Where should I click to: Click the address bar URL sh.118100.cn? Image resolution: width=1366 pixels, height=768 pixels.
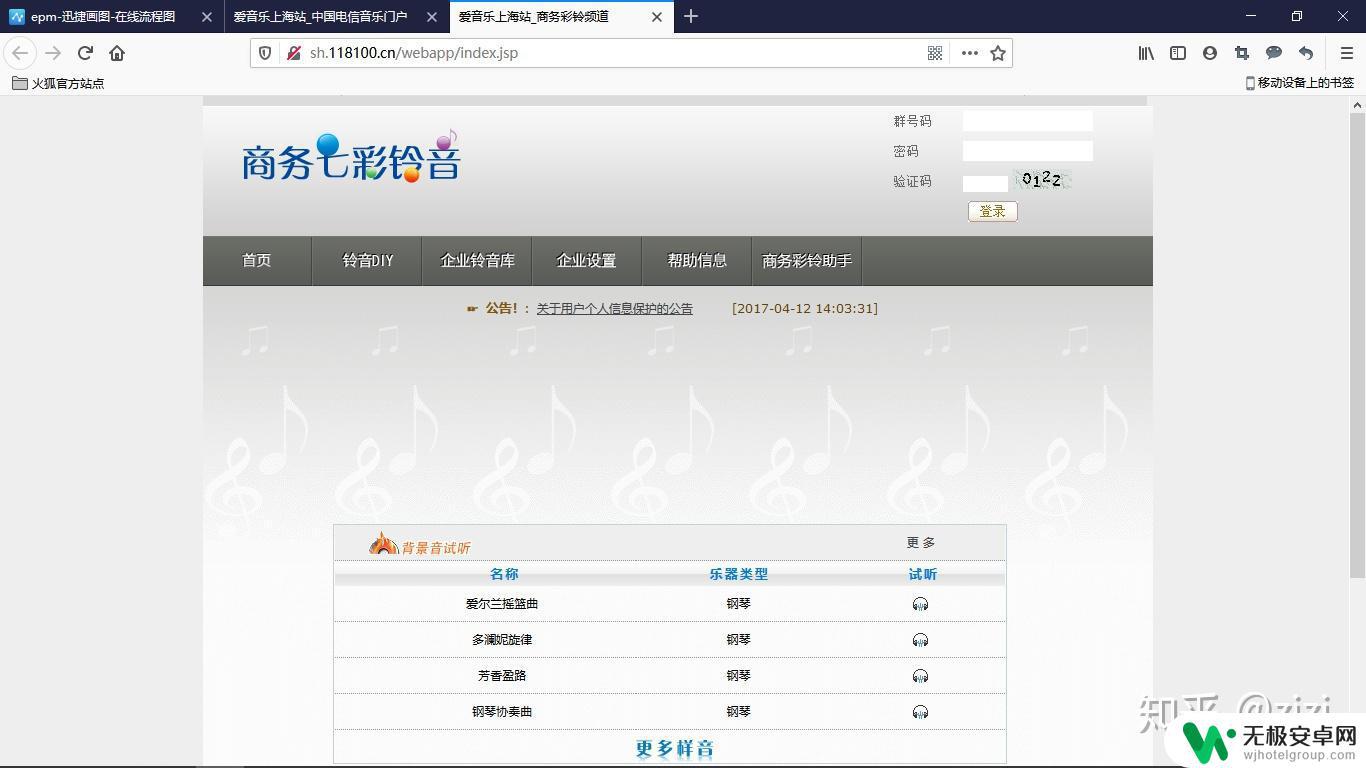coord(414,53)
